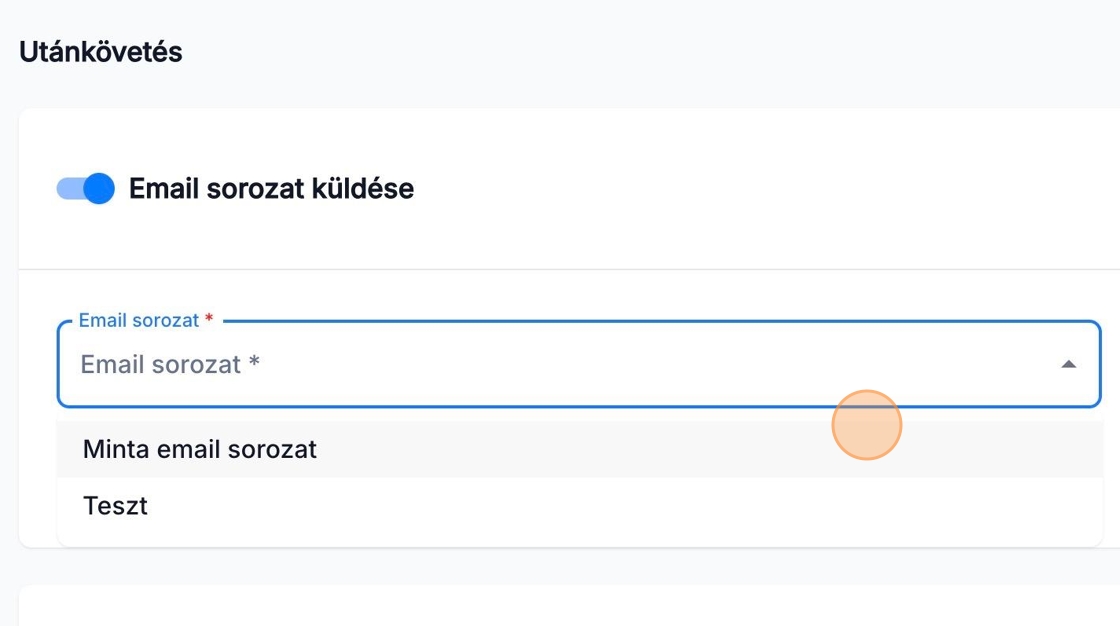Click the Utánkövetés section heading
Viewport: 1120px width, 626px height.
coord(100,52)
